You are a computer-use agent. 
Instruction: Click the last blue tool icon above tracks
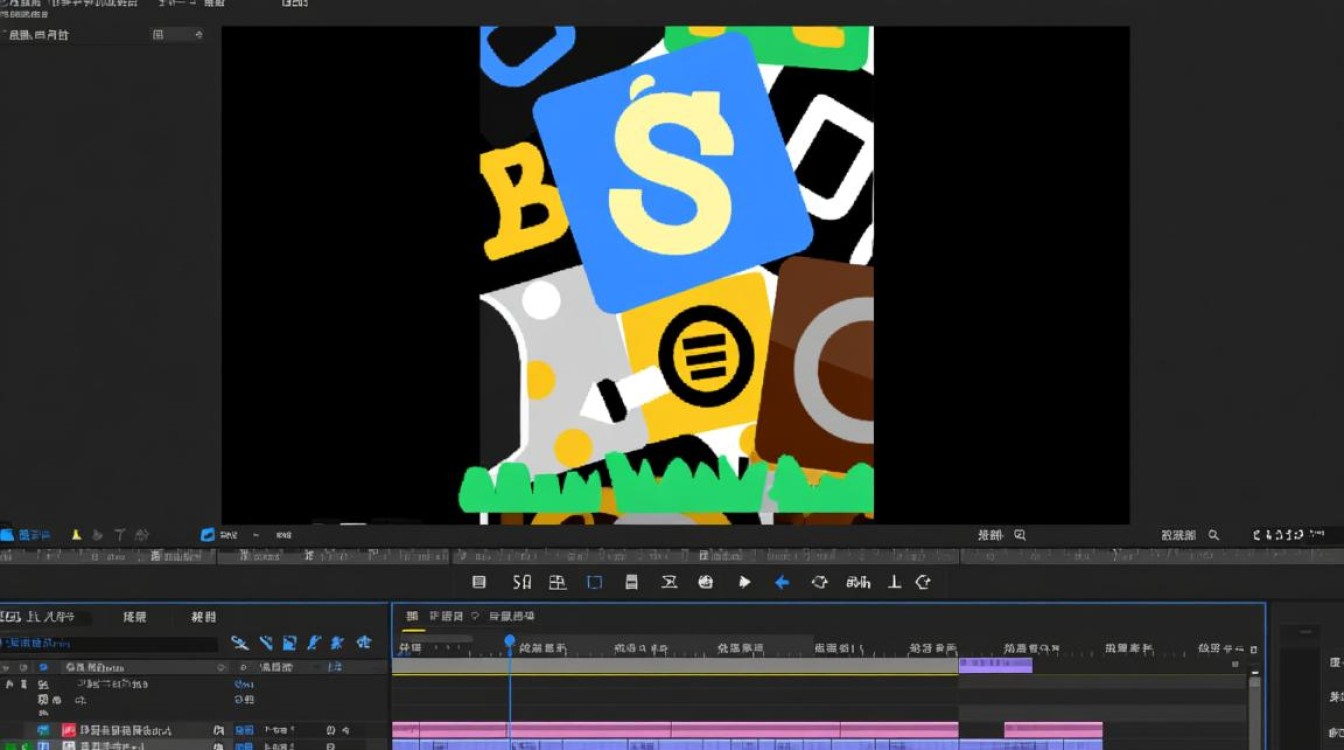[x=365, y=643]
